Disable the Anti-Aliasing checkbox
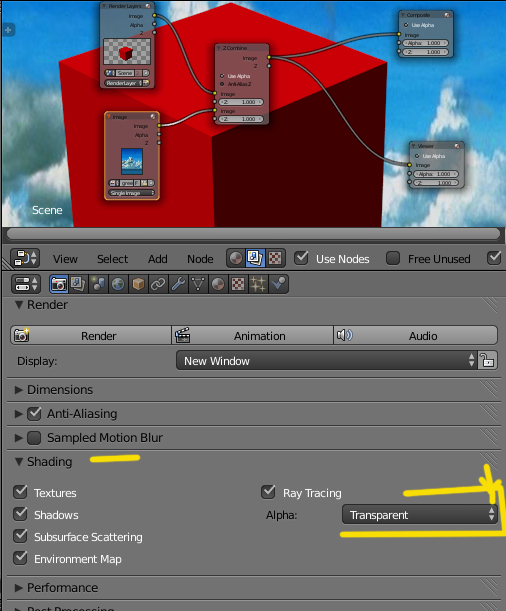 point(34,413)
